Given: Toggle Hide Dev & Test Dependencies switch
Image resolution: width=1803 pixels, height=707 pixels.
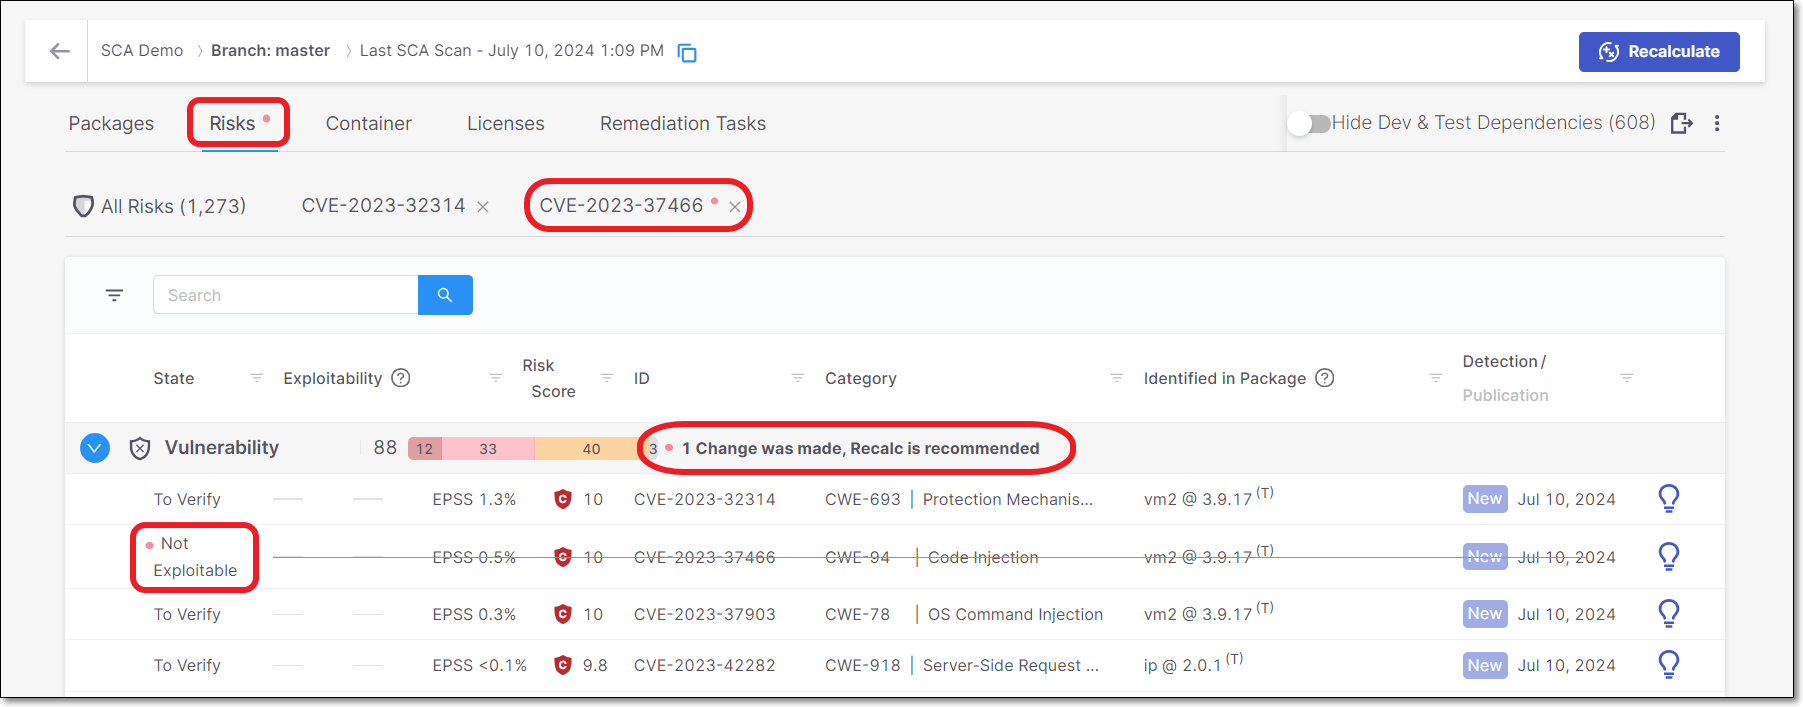Looking at the screenshot, I should coord(1310,123).
